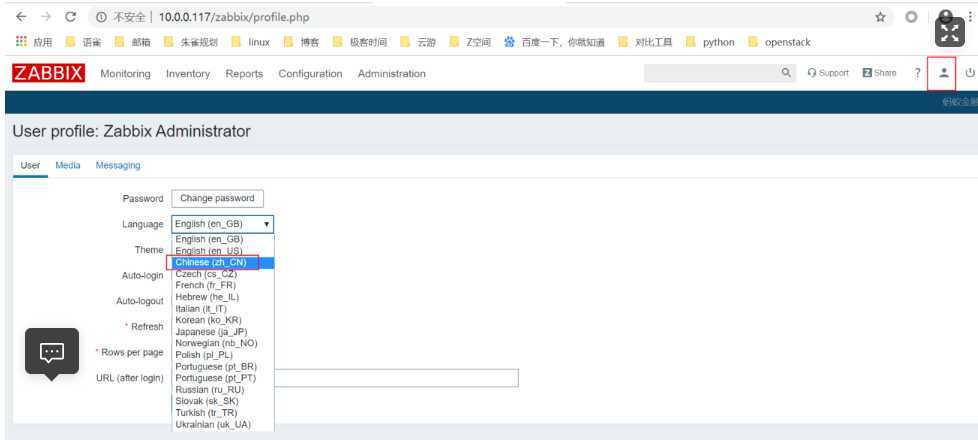The image size is (978, 440).
Task: Choose Portuguese (pt_PT) language option
Action: click(x=223, y=378)
